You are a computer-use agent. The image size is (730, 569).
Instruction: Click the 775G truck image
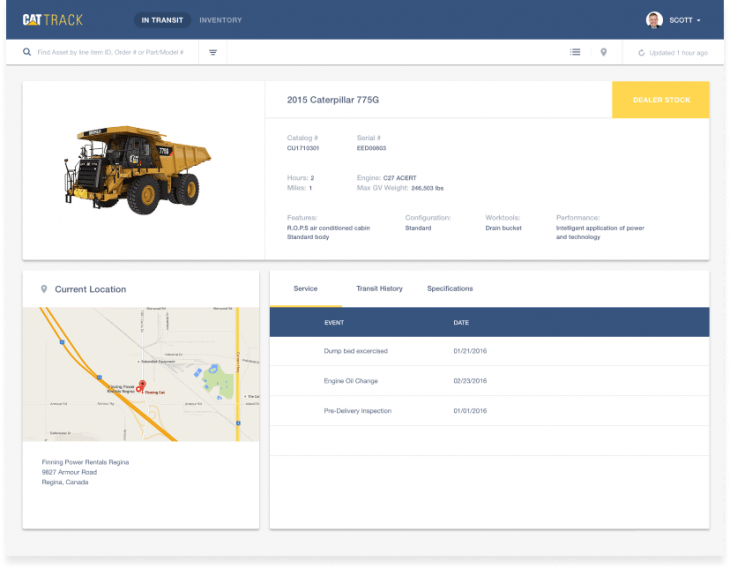137,169
